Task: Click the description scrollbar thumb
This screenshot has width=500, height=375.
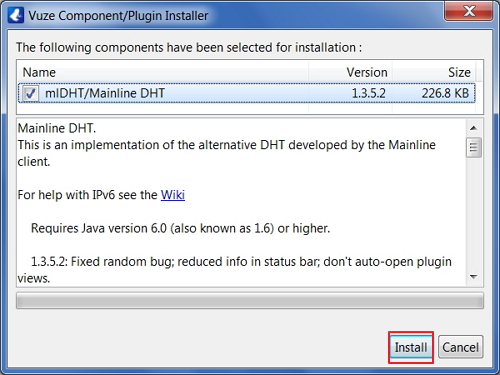Action: click(474, 147)
